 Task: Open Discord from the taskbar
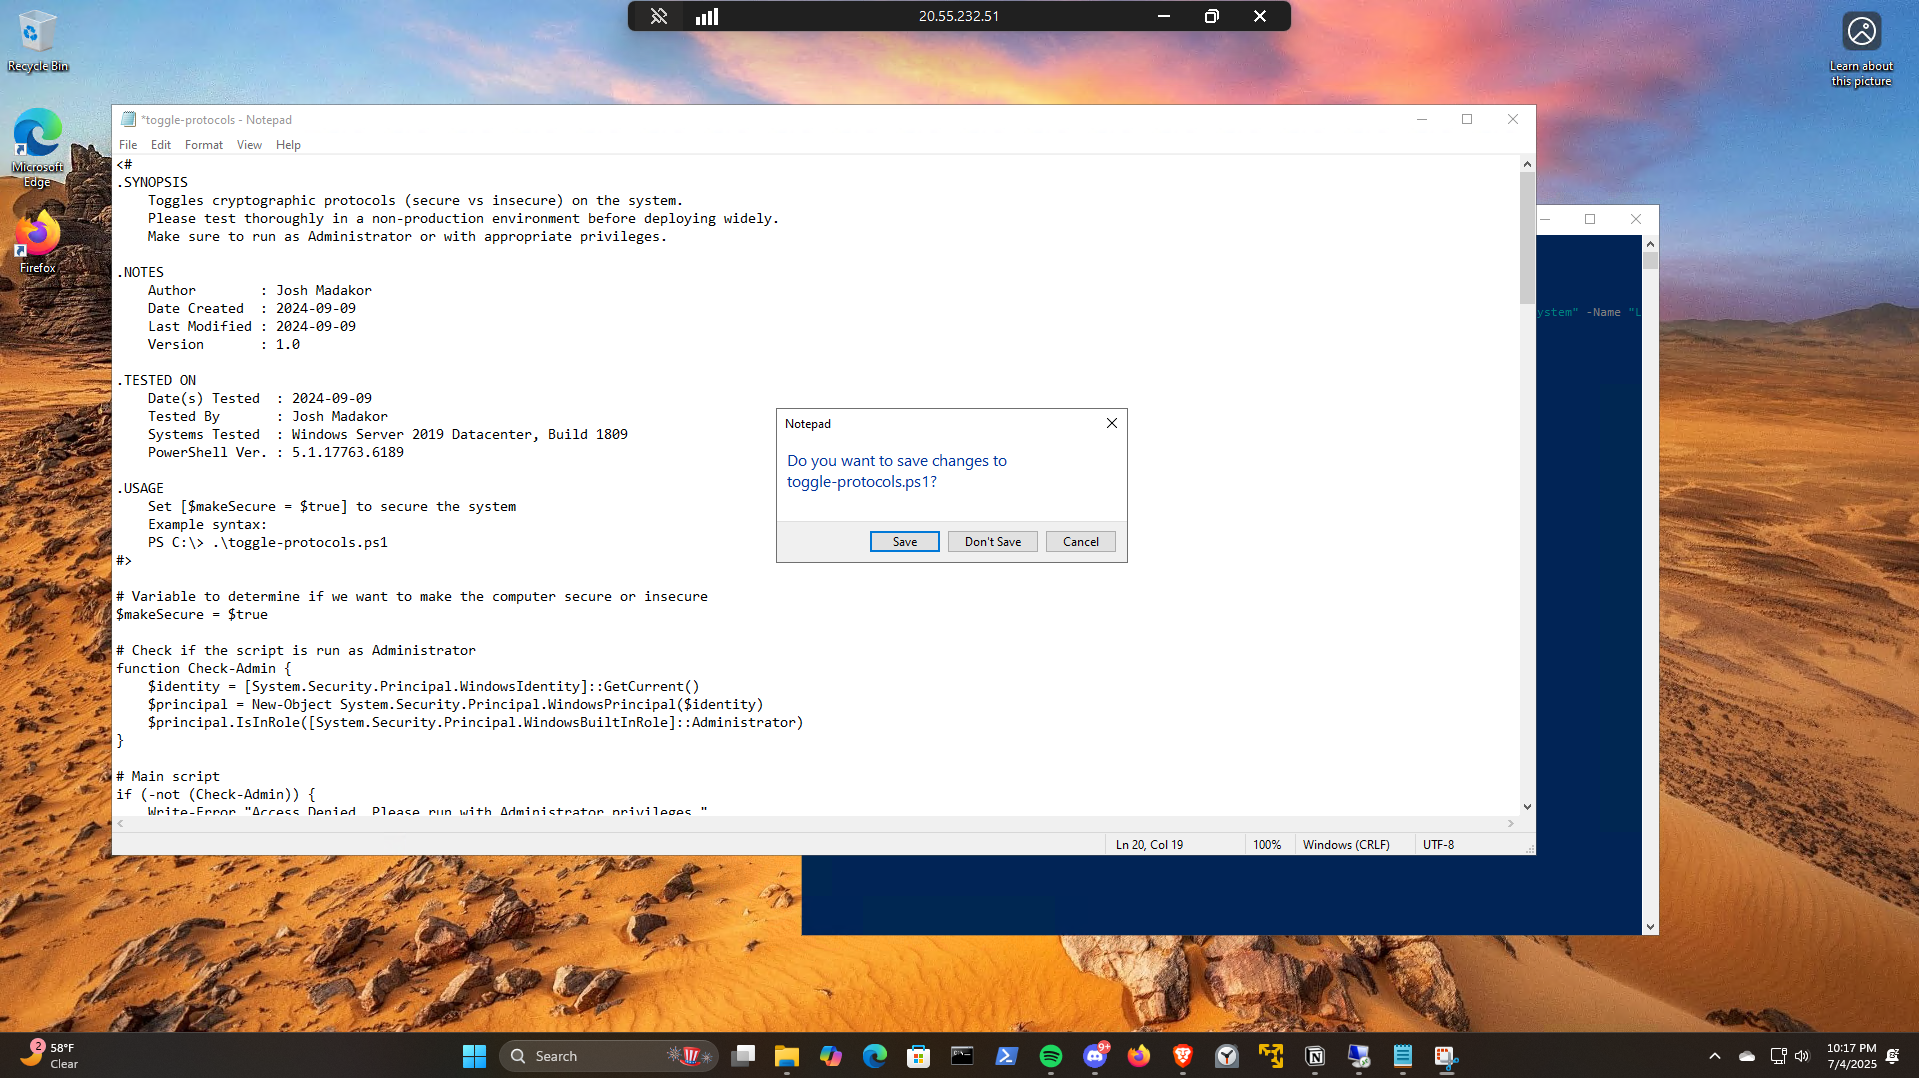tap(1095, 1056)
